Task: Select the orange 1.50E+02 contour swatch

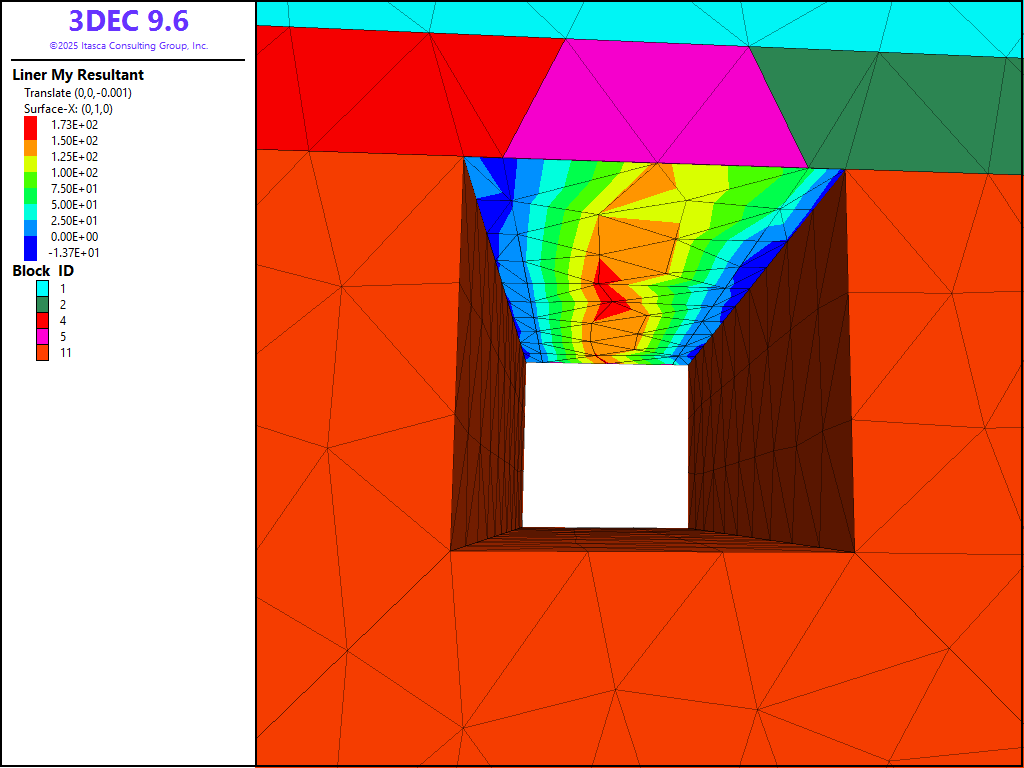Action: point(31,141)
